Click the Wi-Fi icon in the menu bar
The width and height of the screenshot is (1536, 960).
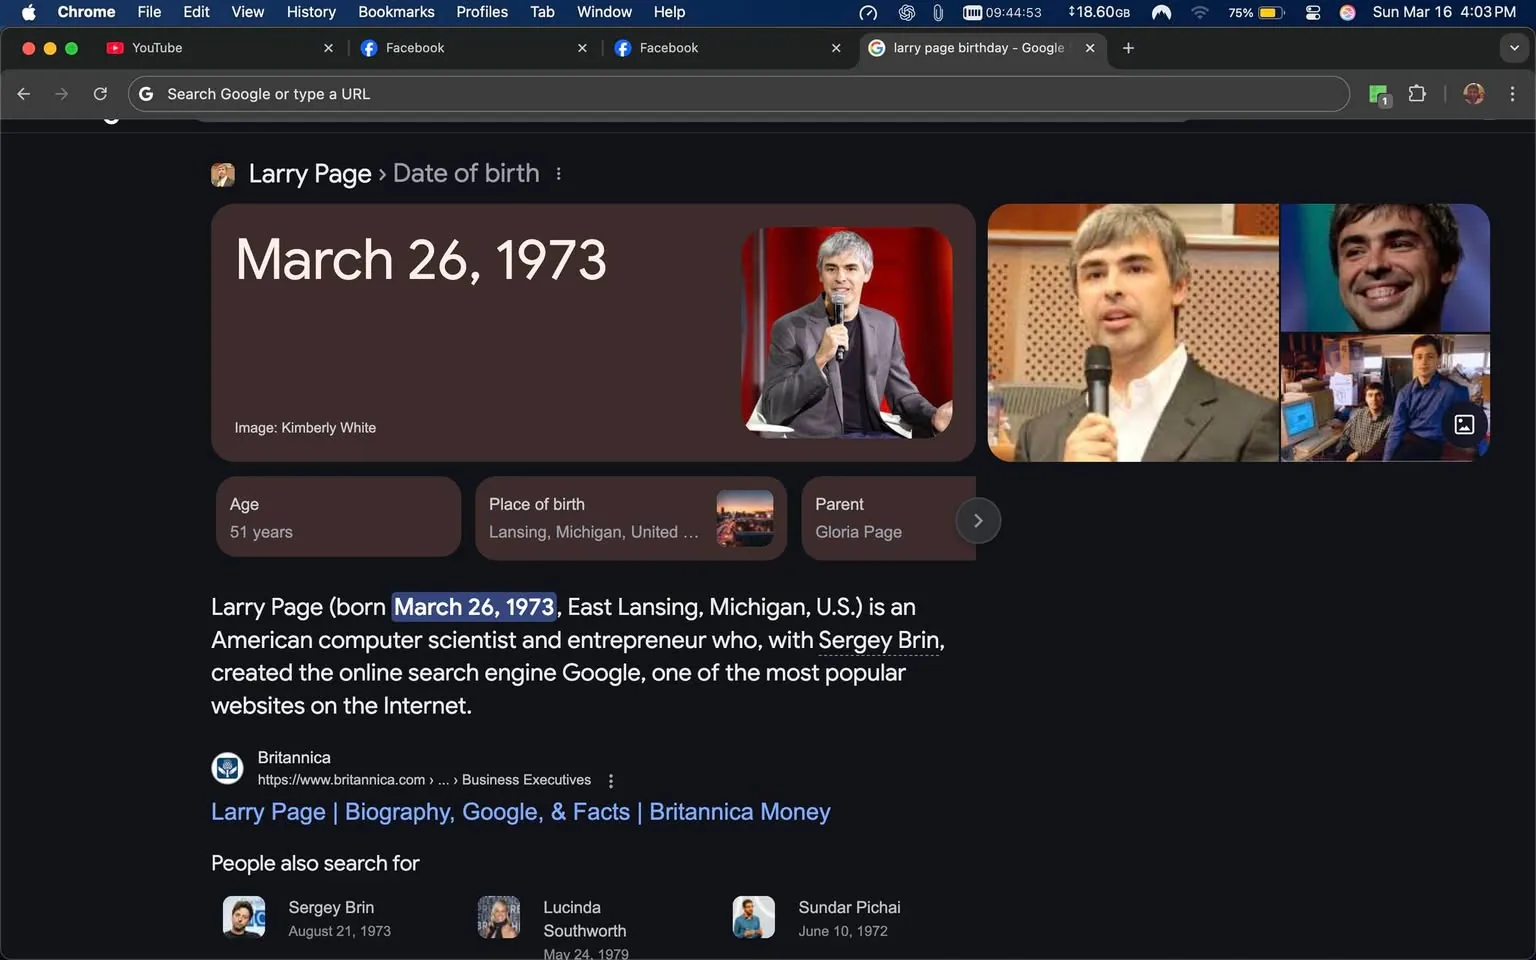pos(1199,12)
